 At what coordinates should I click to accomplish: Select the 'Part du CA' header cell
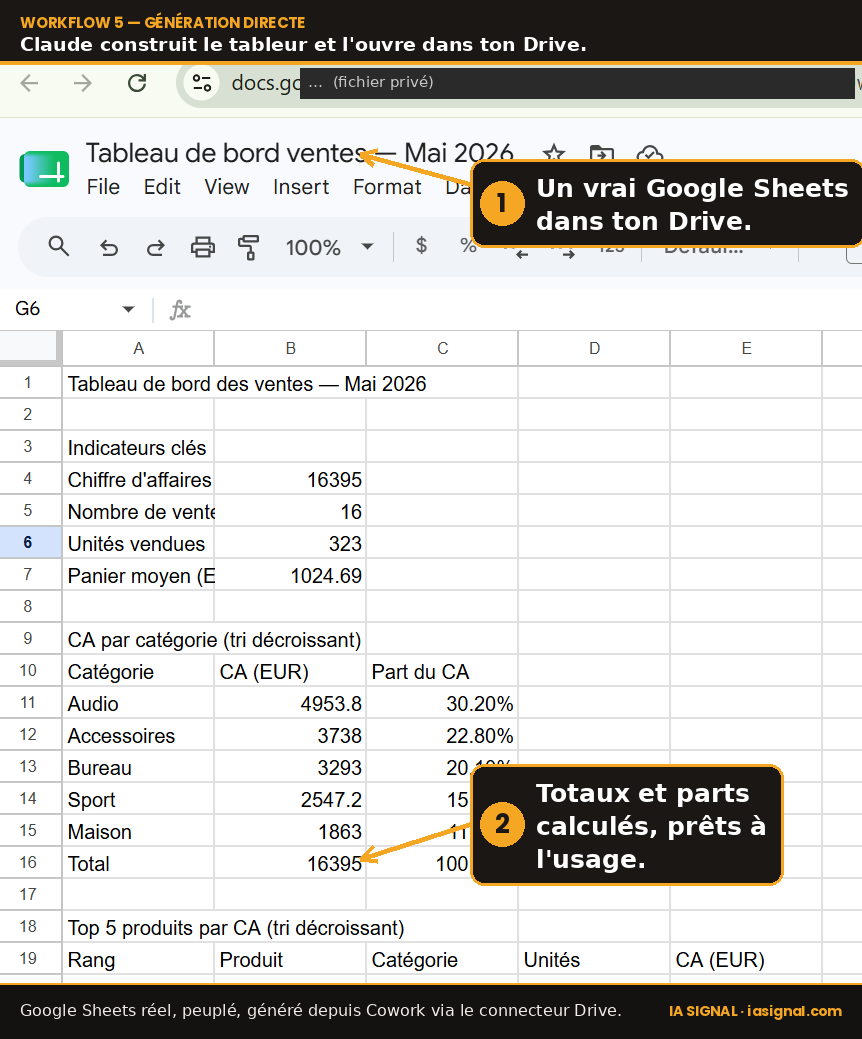click(x=443, y=672)
